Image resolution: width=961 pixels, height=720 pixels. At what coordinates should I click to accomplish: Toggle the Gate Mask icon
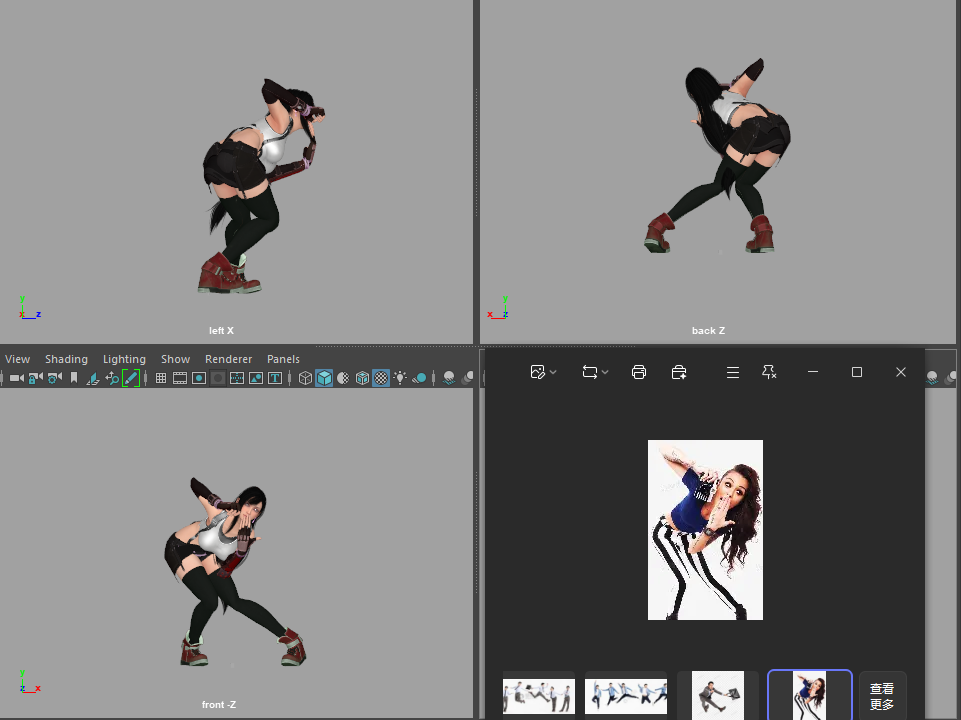(x=218, y=378)
